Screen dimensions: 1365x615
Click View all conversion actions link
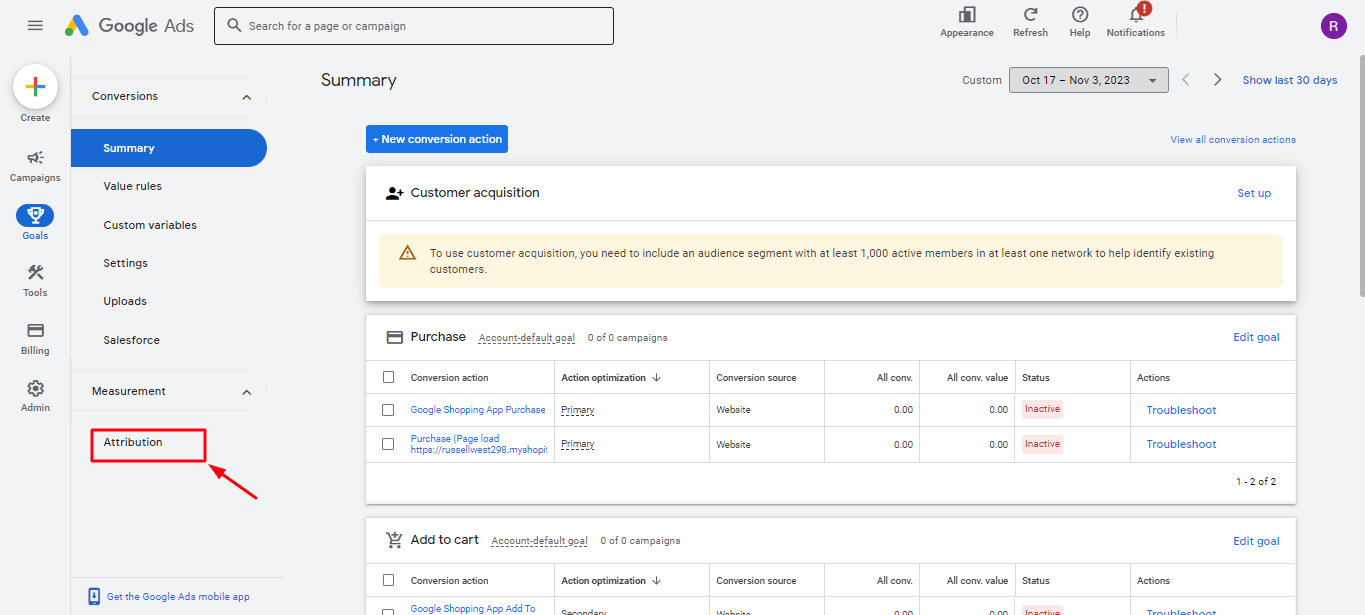point(1233,140)
